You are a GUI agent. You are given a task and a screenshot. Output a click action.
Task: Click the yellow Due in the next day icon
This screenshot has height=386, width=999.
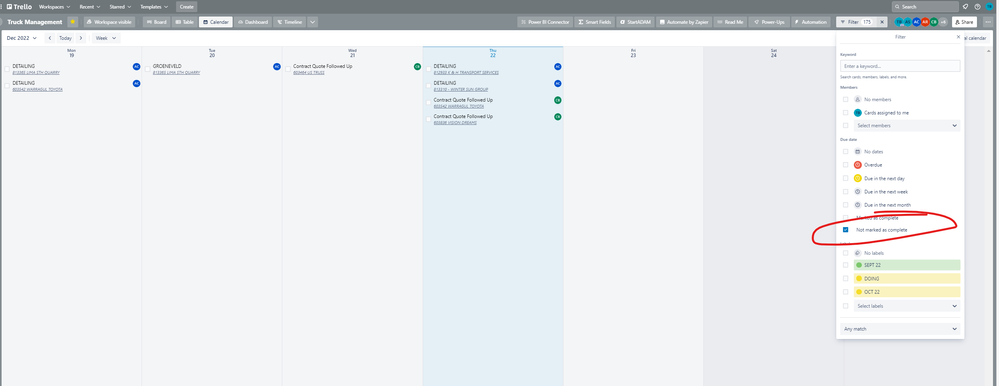coord(858,178)
